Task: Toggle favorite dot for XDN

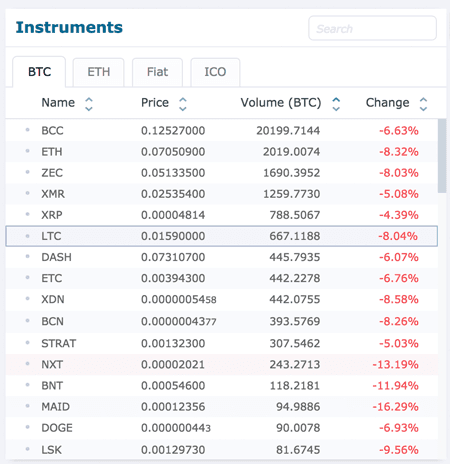Action: click(x=28, y=299)
